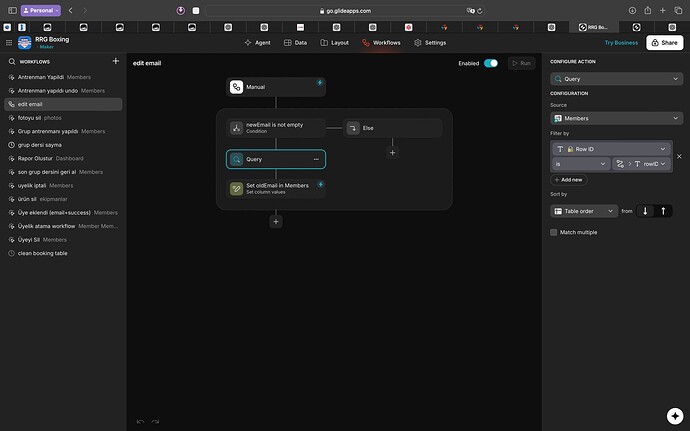Open the Üyelik atama workflow
This screenshot has width=690, height=431.
63,226
